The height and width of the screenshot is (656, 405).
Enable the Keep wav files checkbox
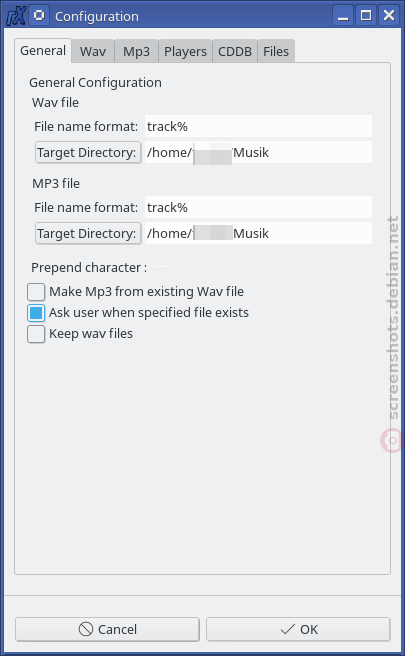(36, 334)
